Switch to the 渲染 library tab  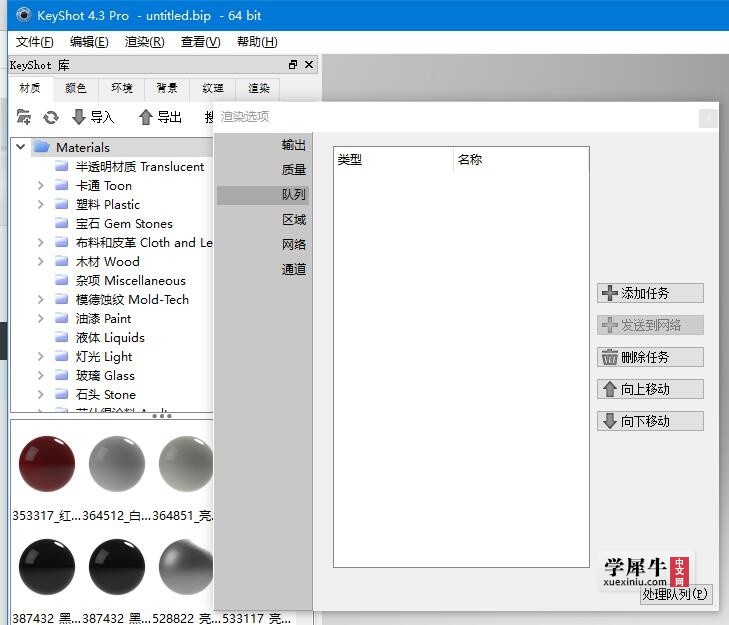[258, 88]
